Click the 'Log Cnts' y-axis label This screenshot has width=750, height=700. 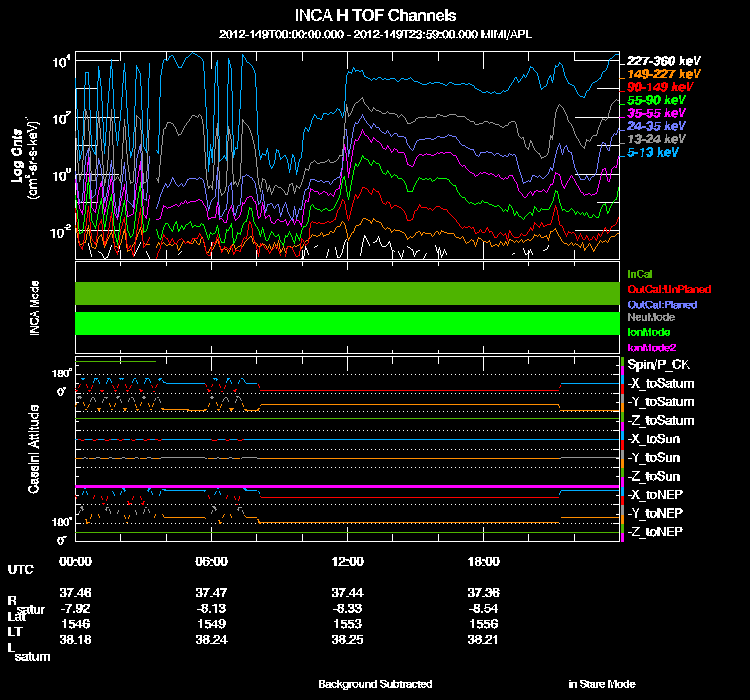[17, 156]
